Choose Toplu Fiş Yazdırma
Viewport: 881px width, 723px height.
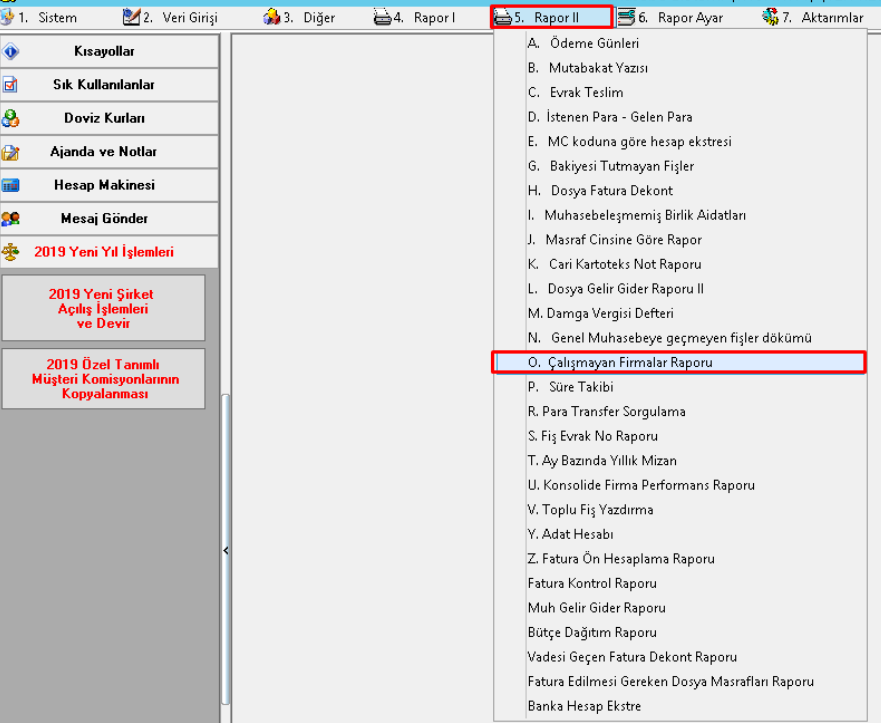(x=680, y=510)
